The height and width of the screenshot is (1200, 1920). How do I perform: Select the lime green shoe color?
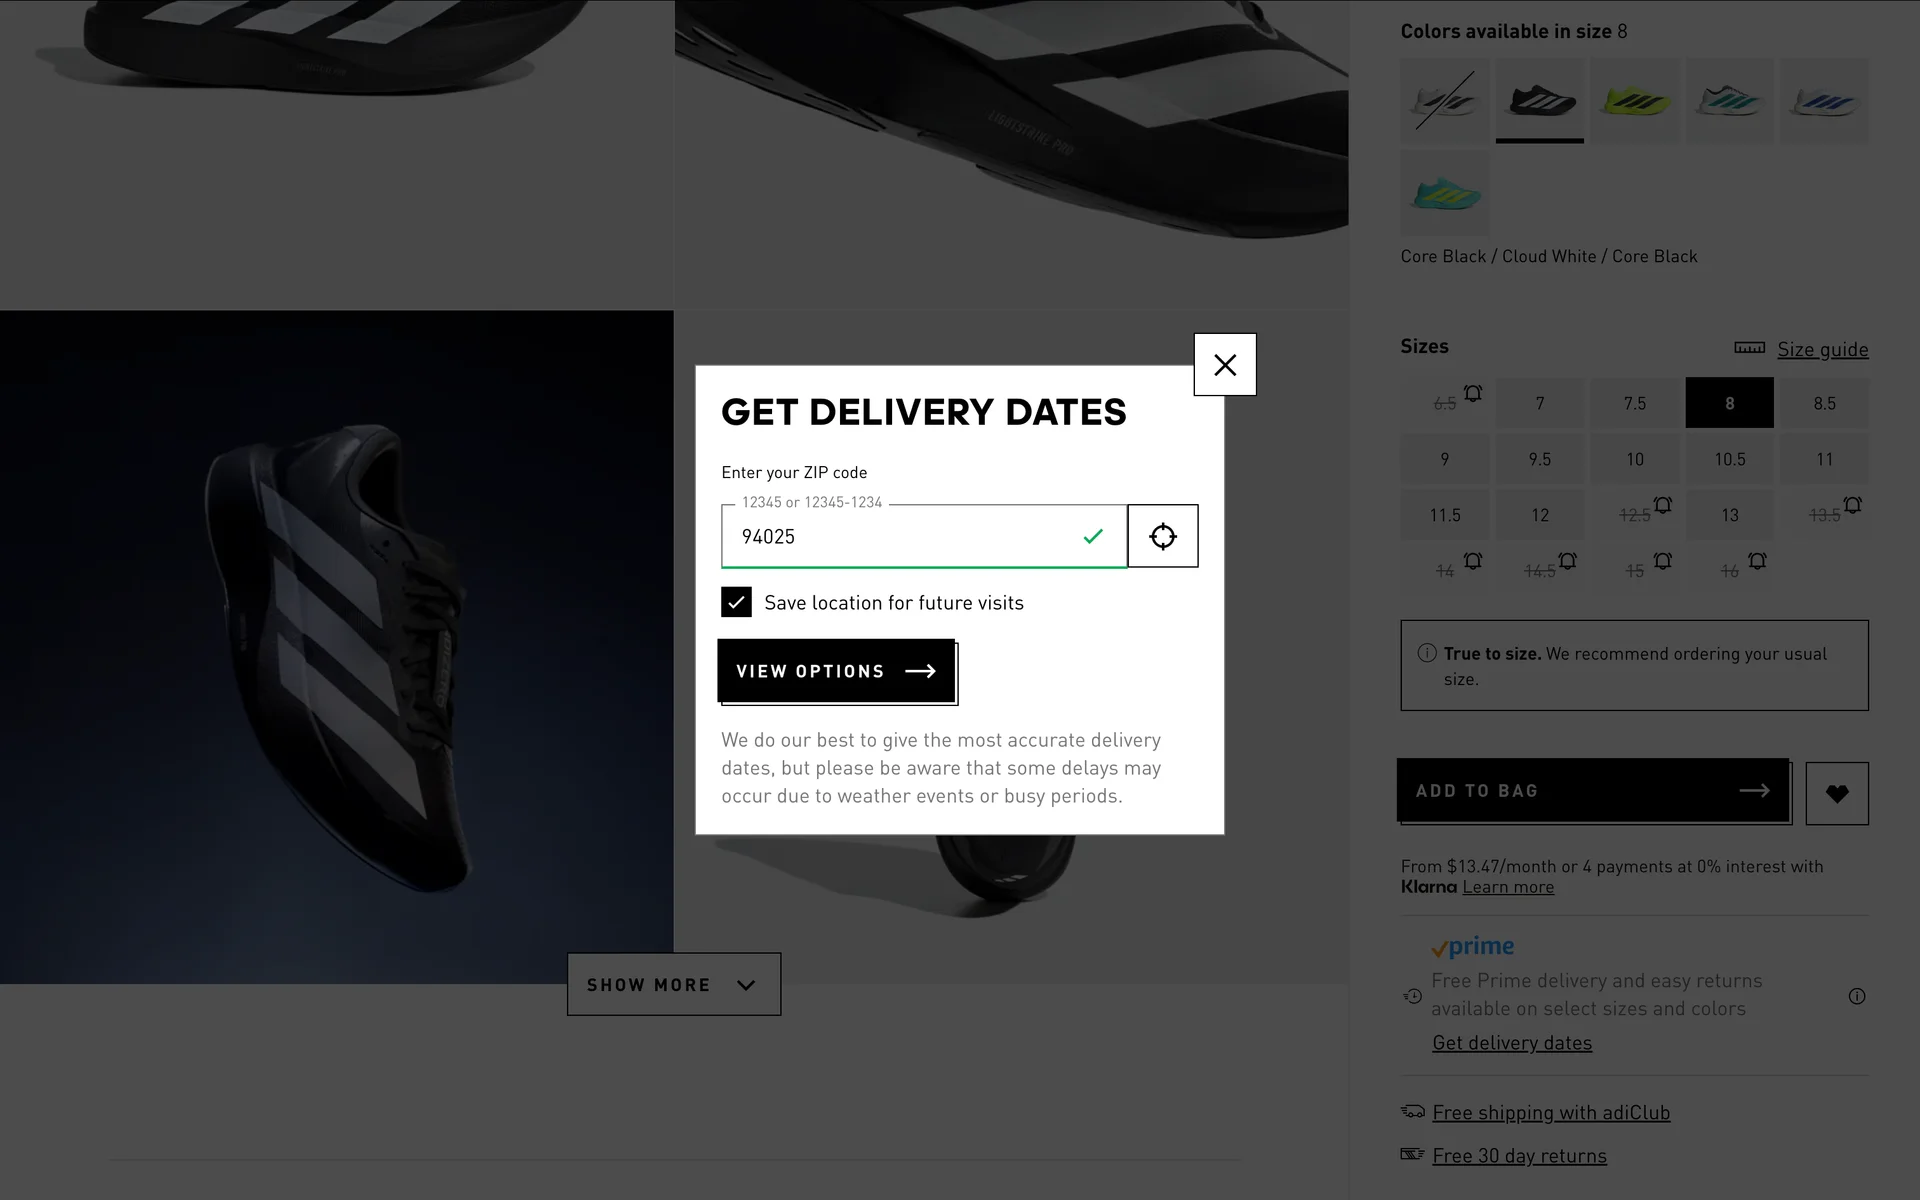coord(1634,100)
